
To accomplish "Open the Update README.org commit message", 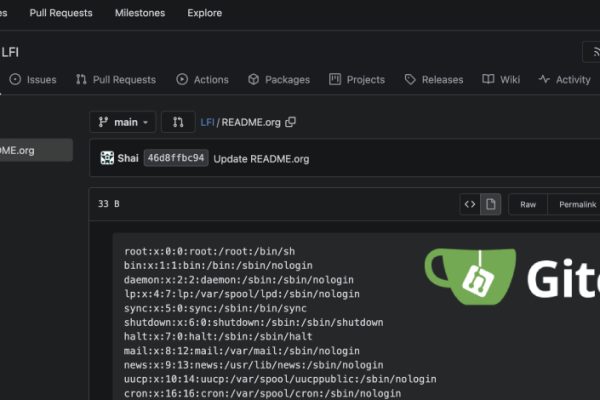I will [x=261, y=159].
